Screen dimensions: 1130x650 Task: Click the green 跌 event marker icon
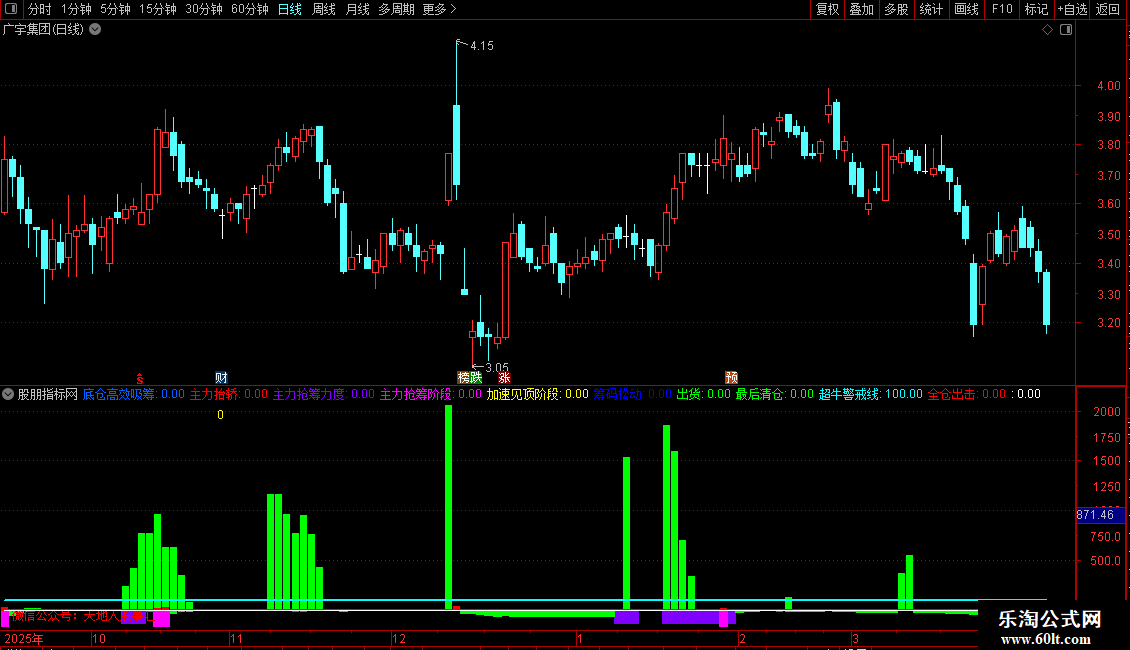tap(476, 378)
